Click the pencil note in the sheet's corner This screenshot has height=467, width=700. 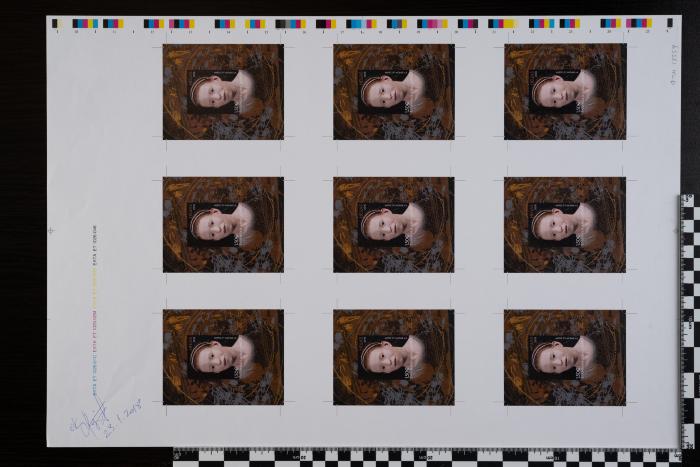point(675,63)
